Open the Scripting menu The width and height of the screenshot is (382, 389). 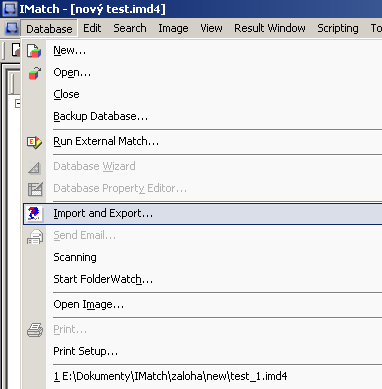[x=338, y=28]
